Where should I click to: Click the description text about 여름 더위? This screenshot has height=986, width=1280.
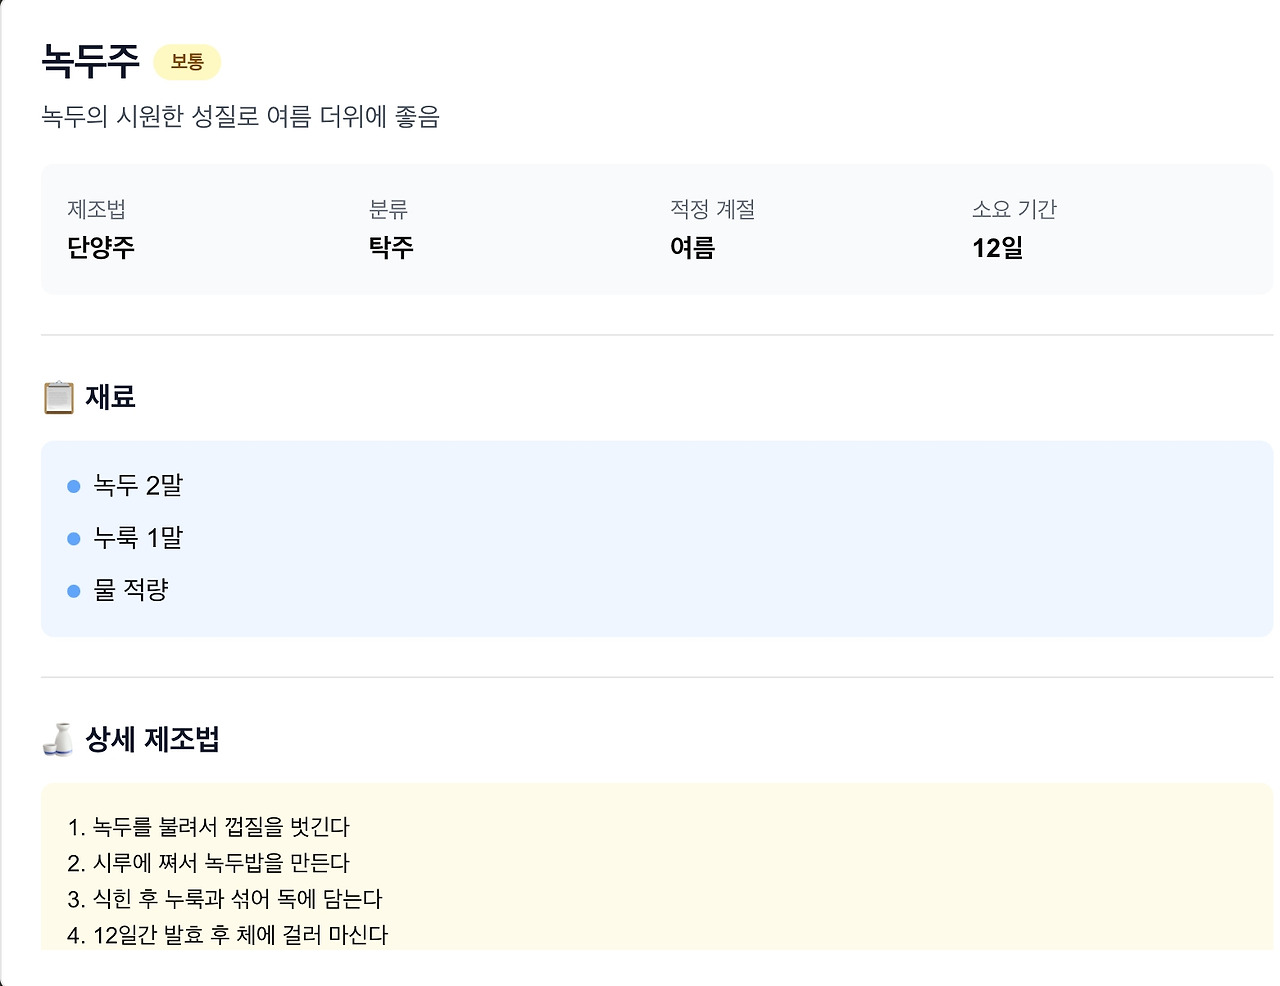click(241, 117)
